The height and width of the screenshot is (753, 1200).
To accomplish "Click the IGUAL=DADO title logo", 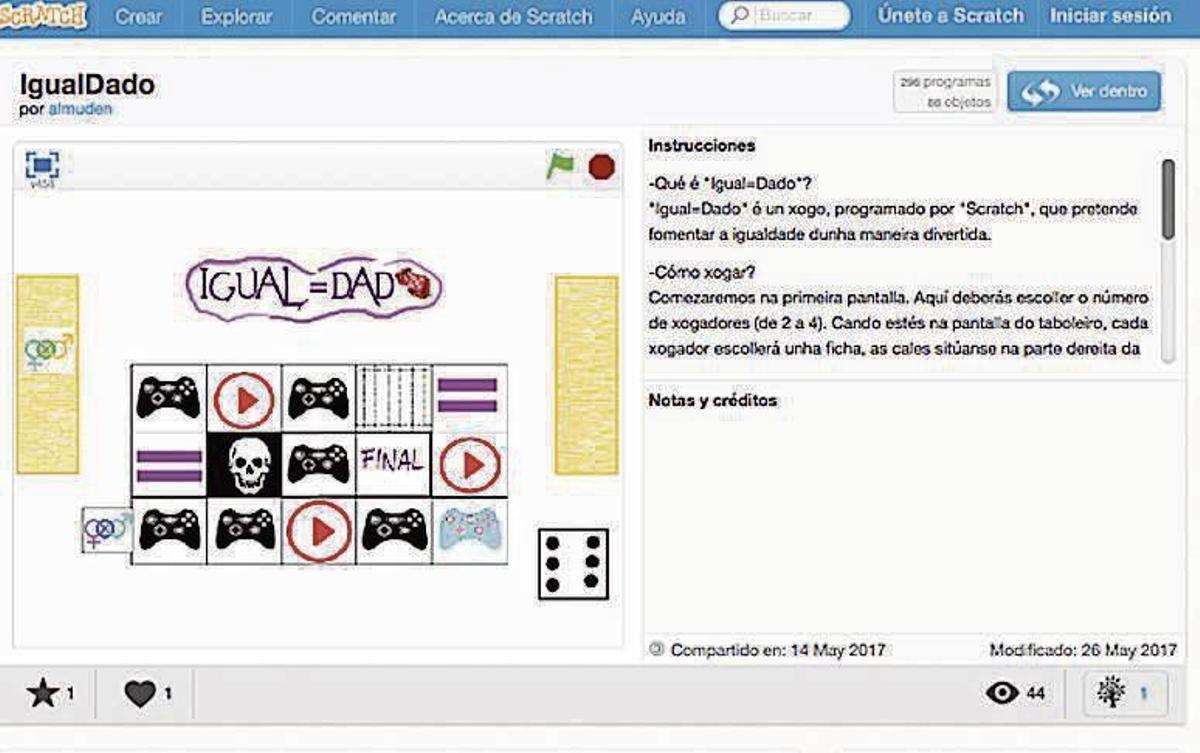I will click(314, 287).
